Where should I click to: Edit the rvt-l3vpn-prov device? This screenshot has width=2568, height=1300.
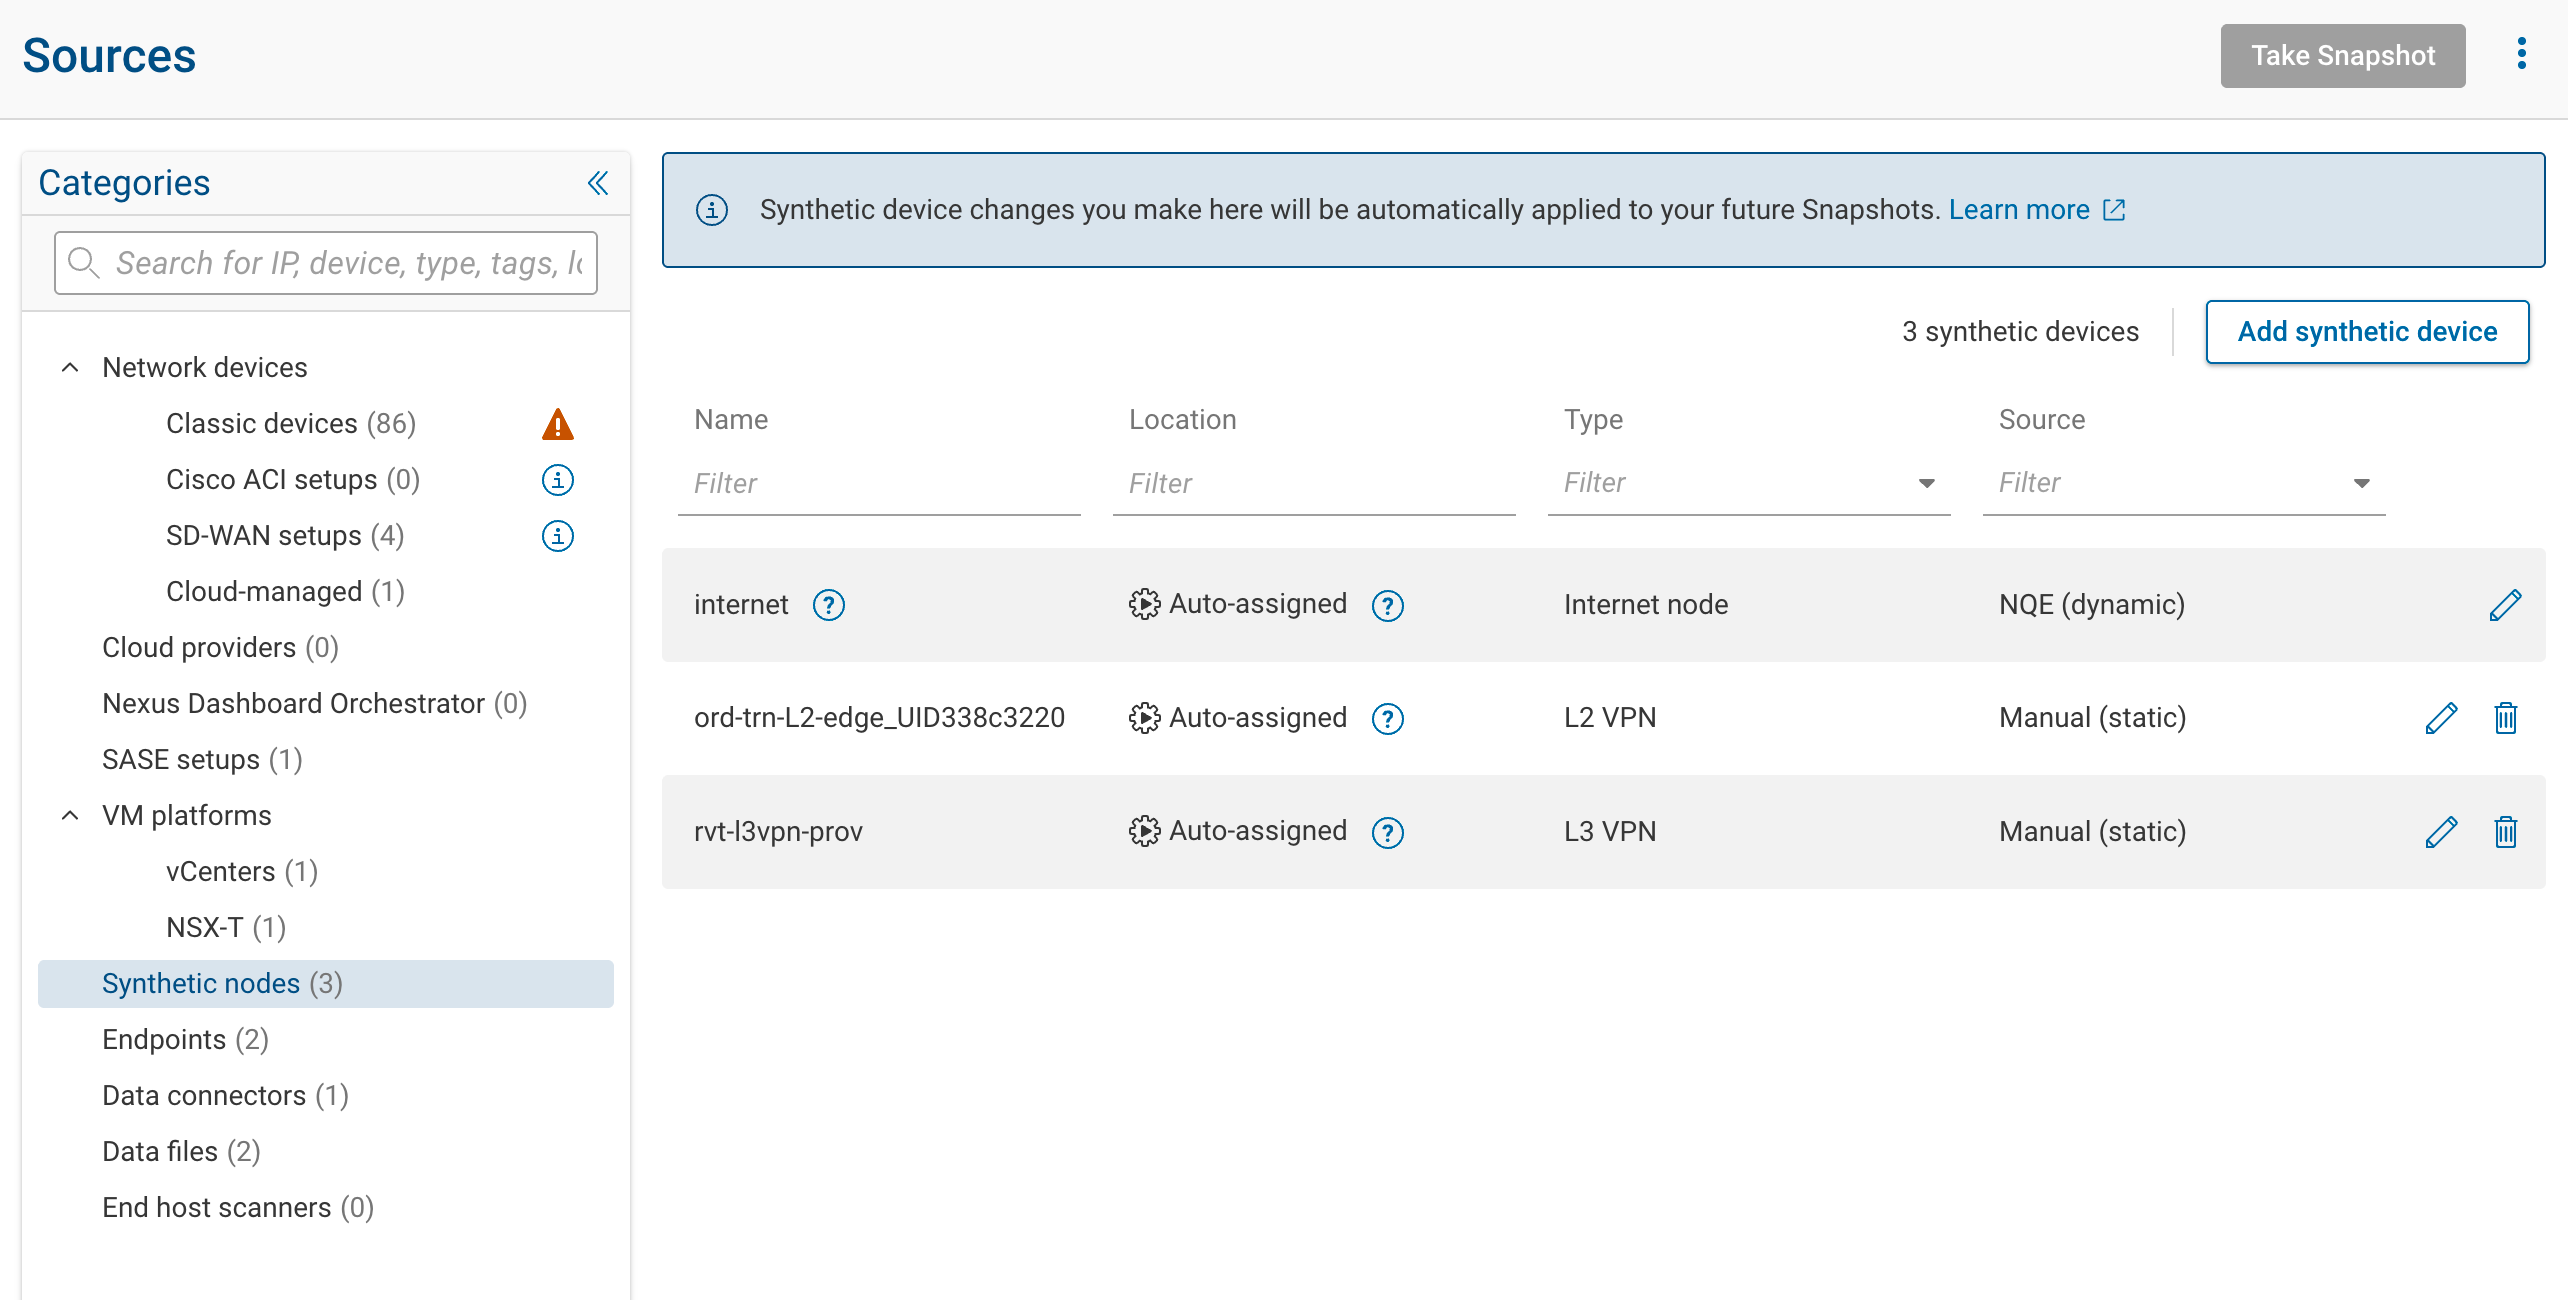click(x=2441, y=832)
